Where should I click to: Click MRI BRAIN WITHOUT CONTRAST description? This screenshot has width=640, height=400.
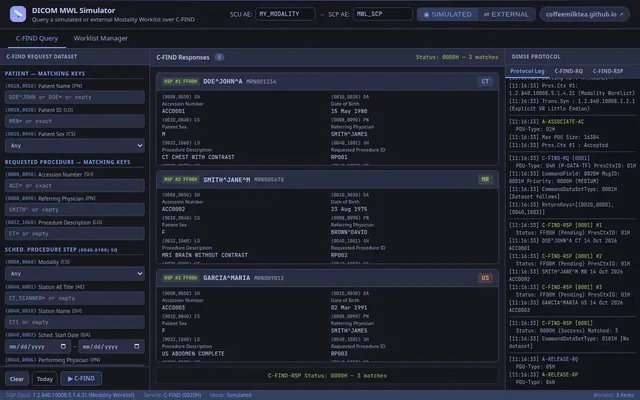click(x=204, y=255)
